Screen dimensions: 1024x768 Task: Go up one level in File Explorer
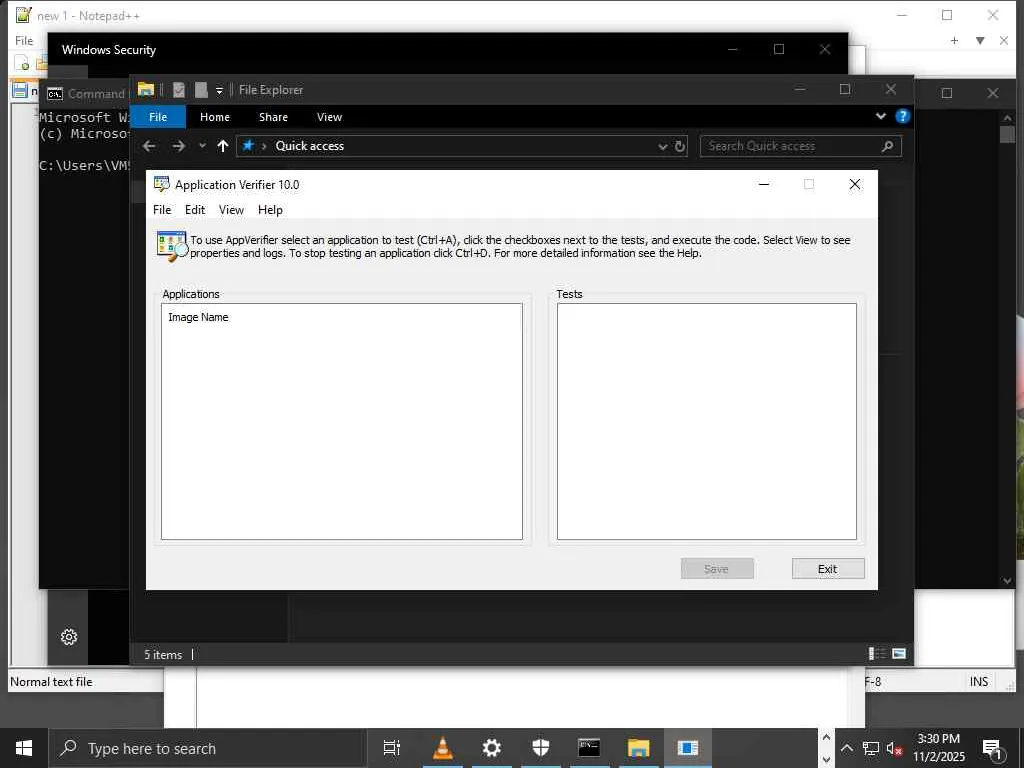coord(223,146)
